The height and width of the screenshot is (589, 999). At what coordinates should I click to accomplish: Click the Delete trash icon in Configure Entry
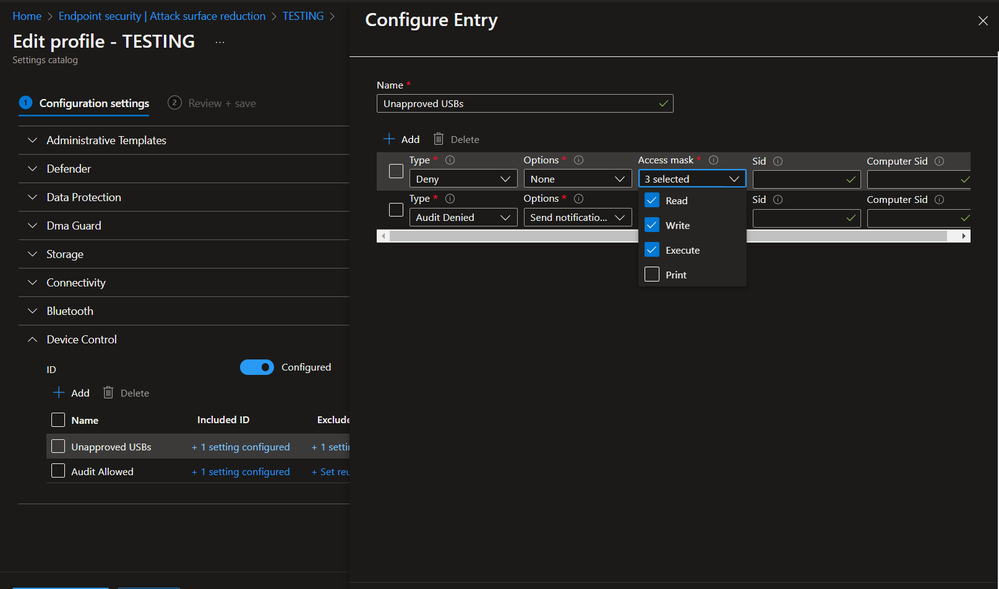(438, 139)
